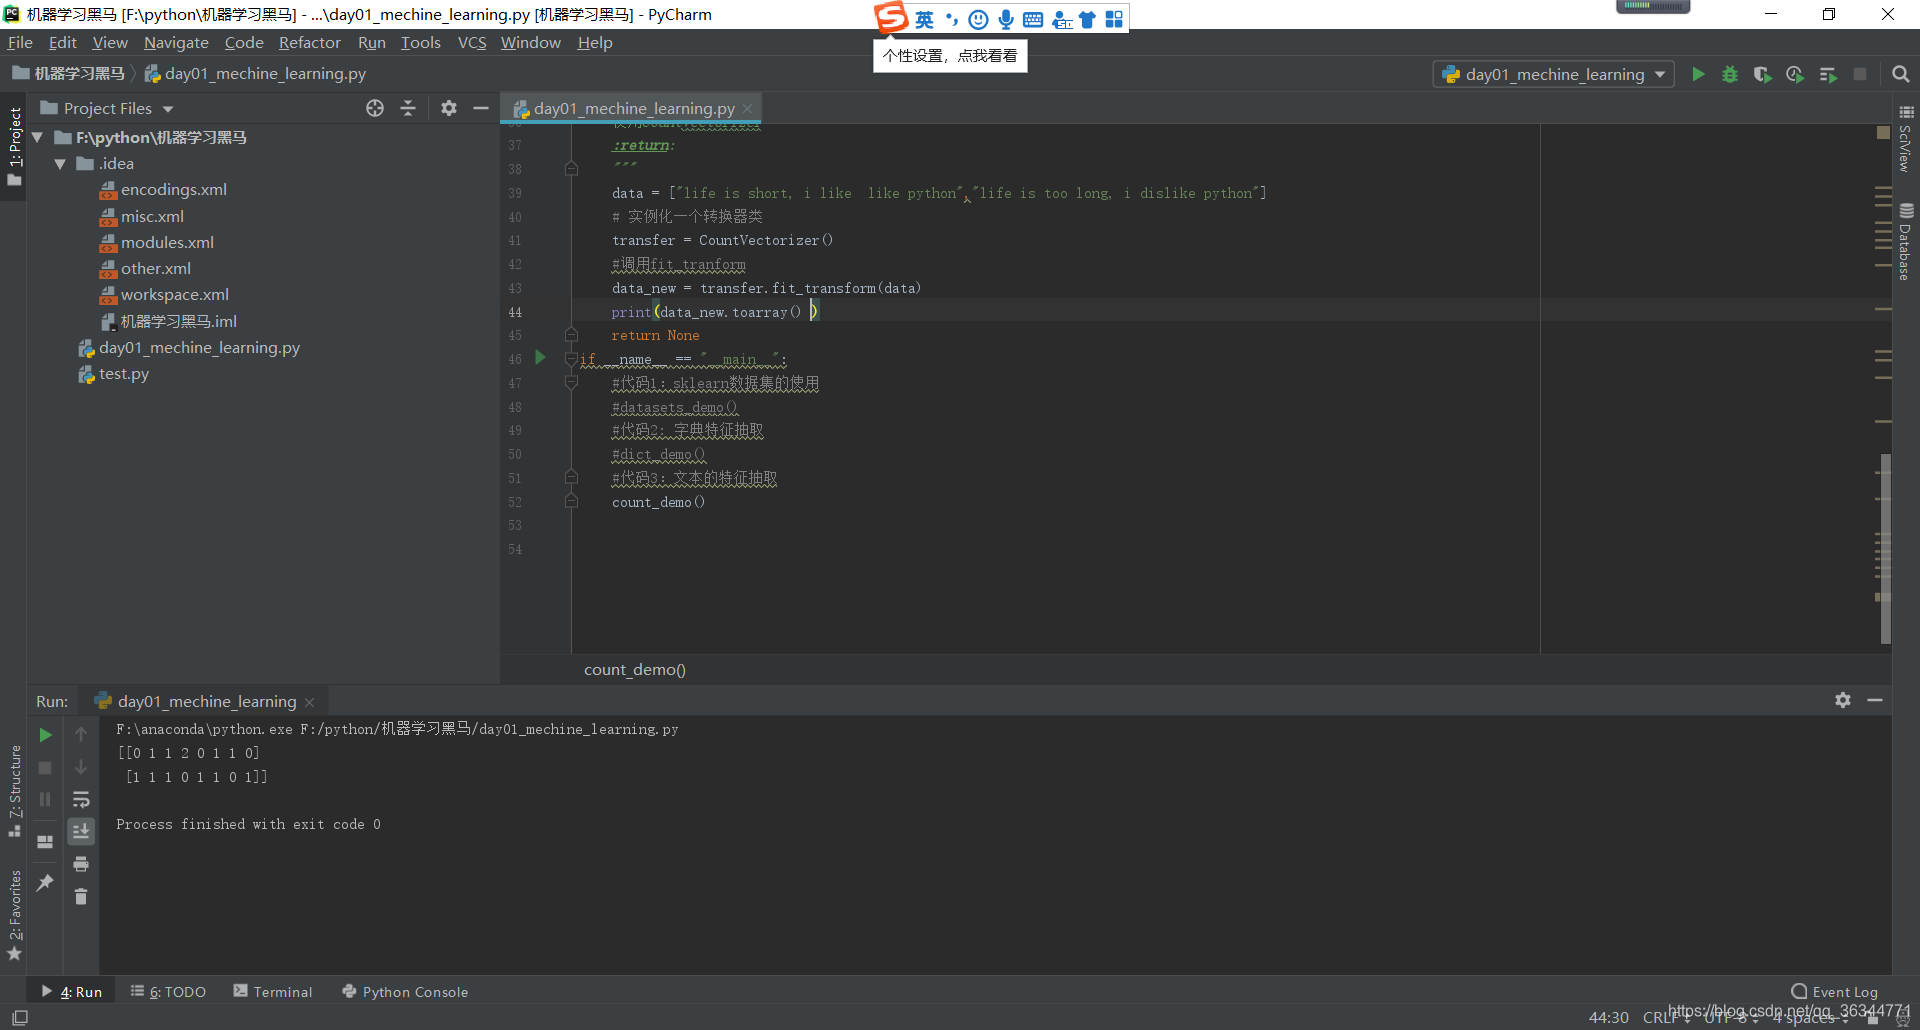Open the Help menu
This screenshot has width=1920, height=1030.
point(595,42)
